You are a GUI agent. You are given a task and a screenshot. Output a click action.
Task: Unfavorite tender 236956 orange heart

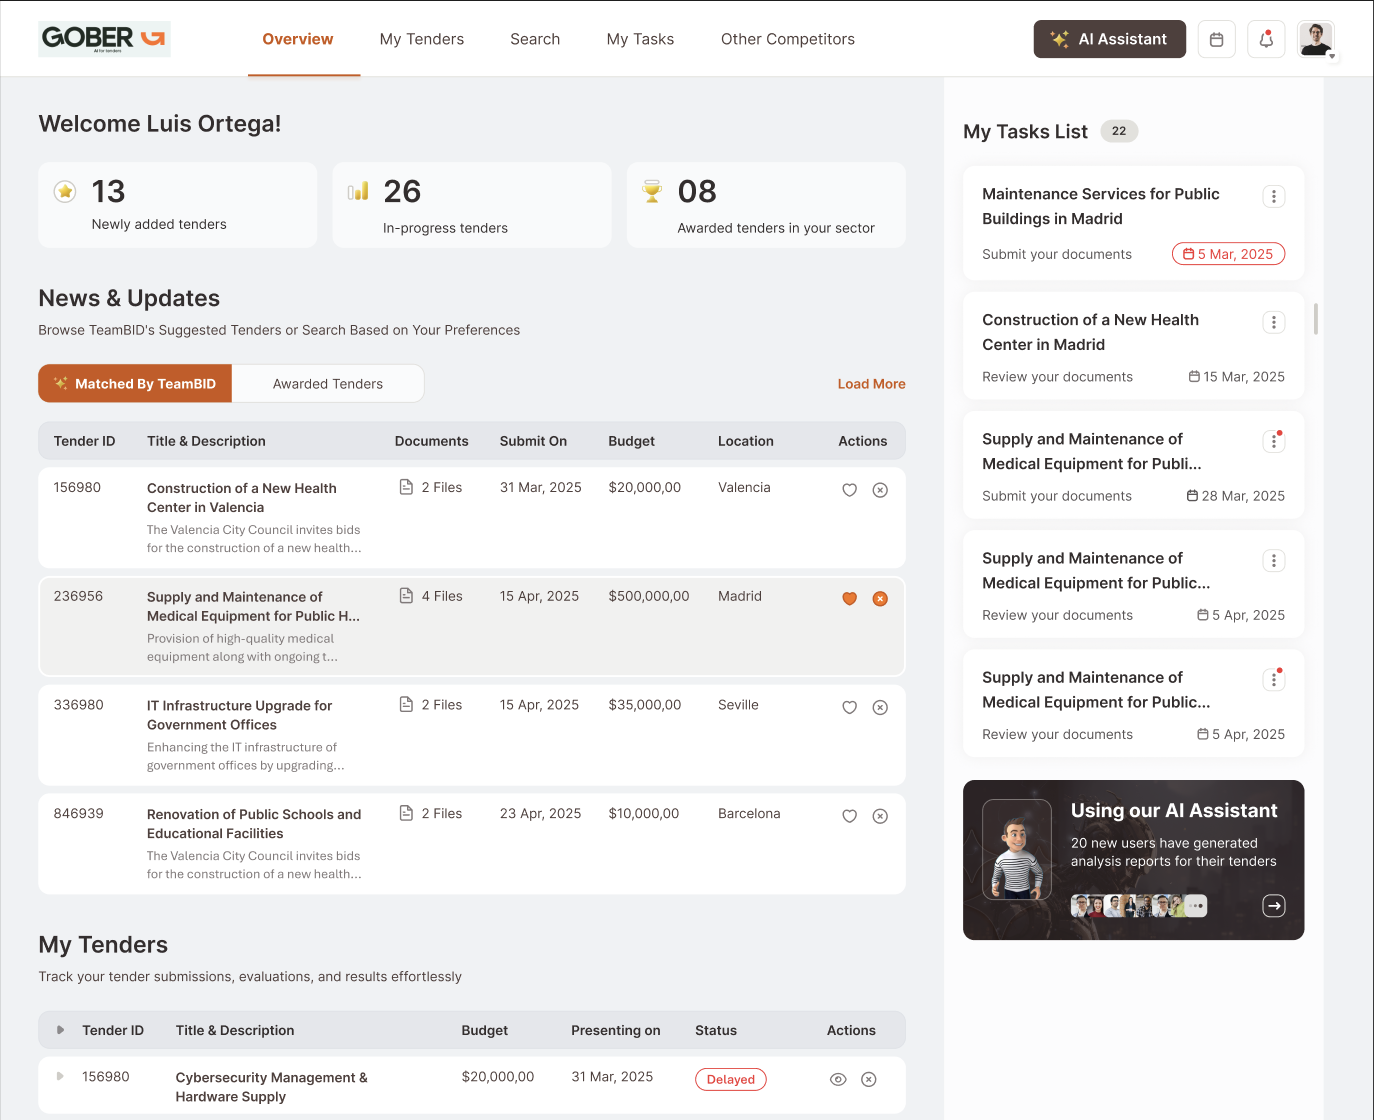coord(849,599)
